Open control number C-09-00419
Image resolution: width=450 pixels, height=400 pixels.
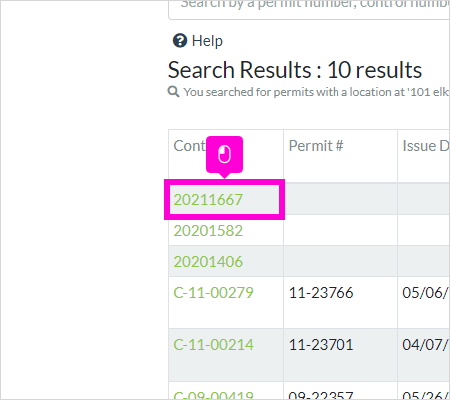click(x=213, y=395)
